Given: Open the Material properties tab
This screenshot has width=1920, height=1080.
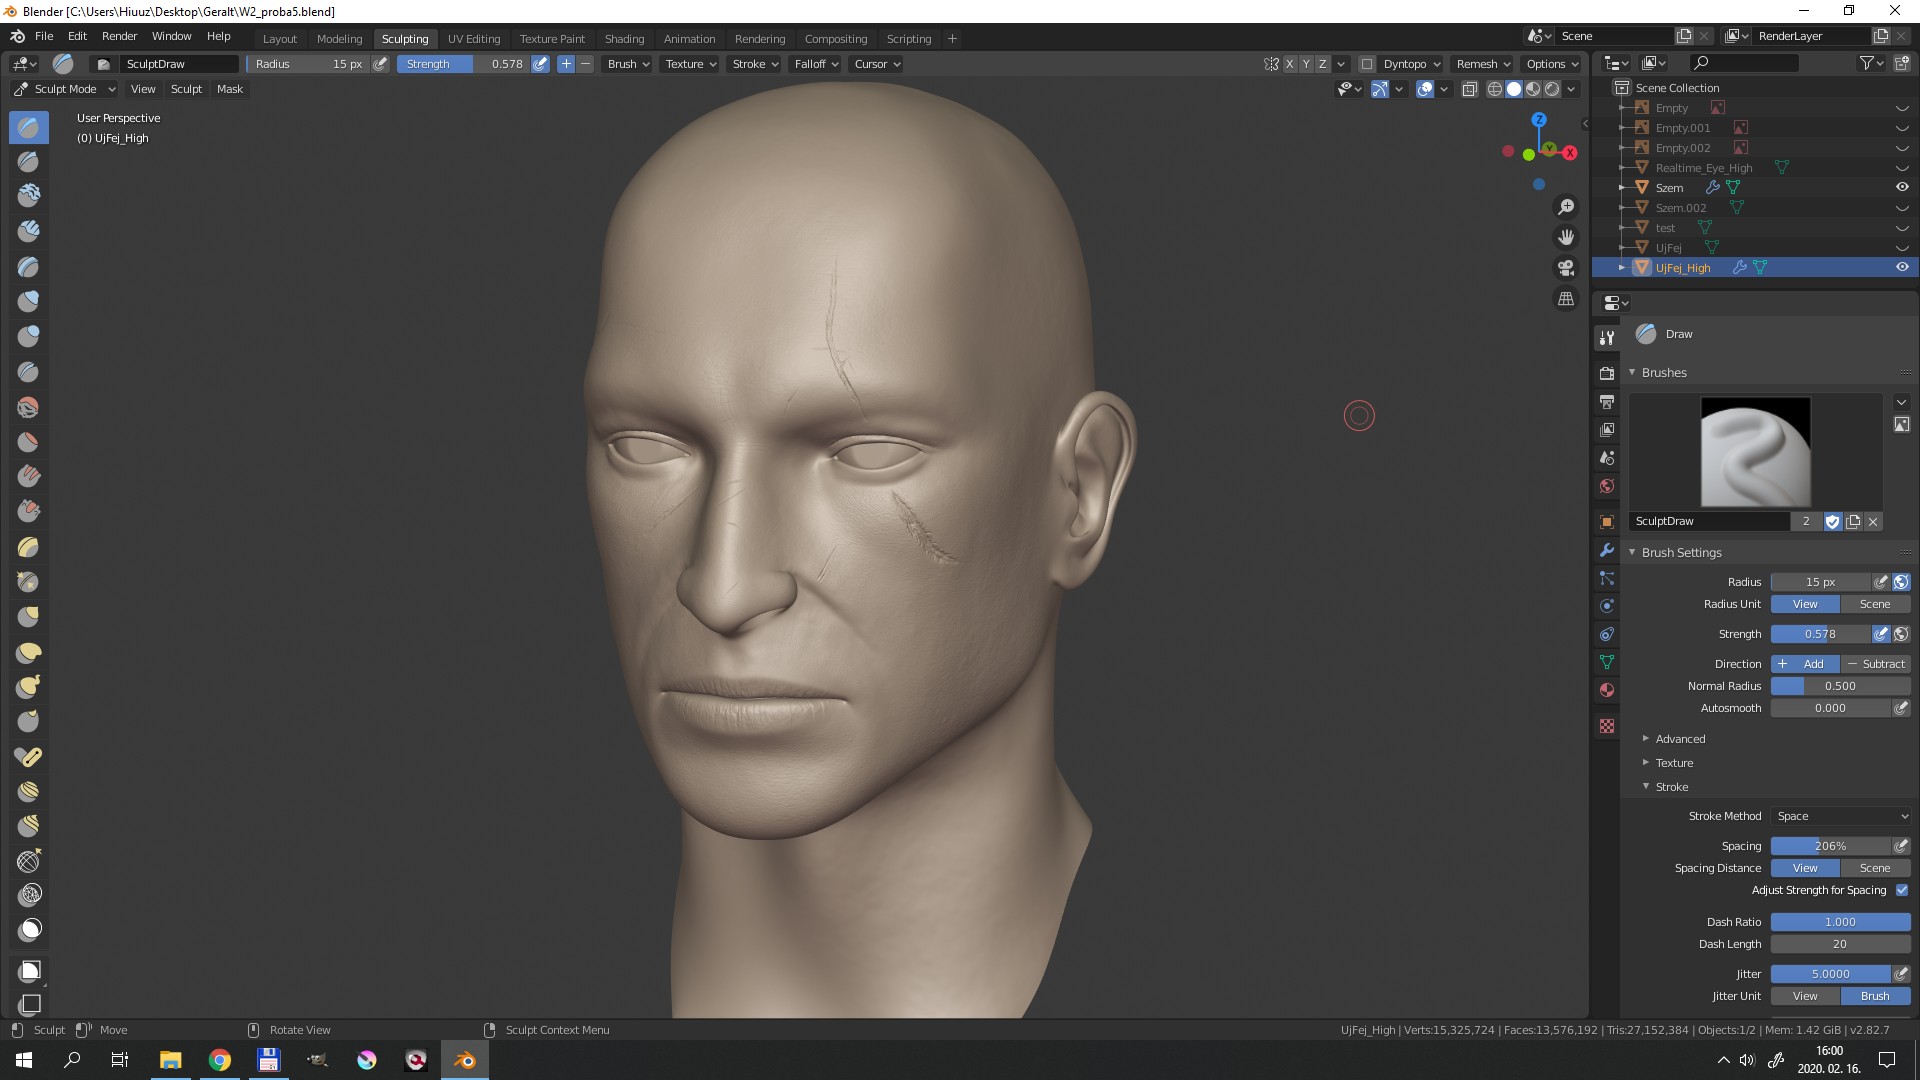Looking at the screenshot, I should (x=1607, y=690).
